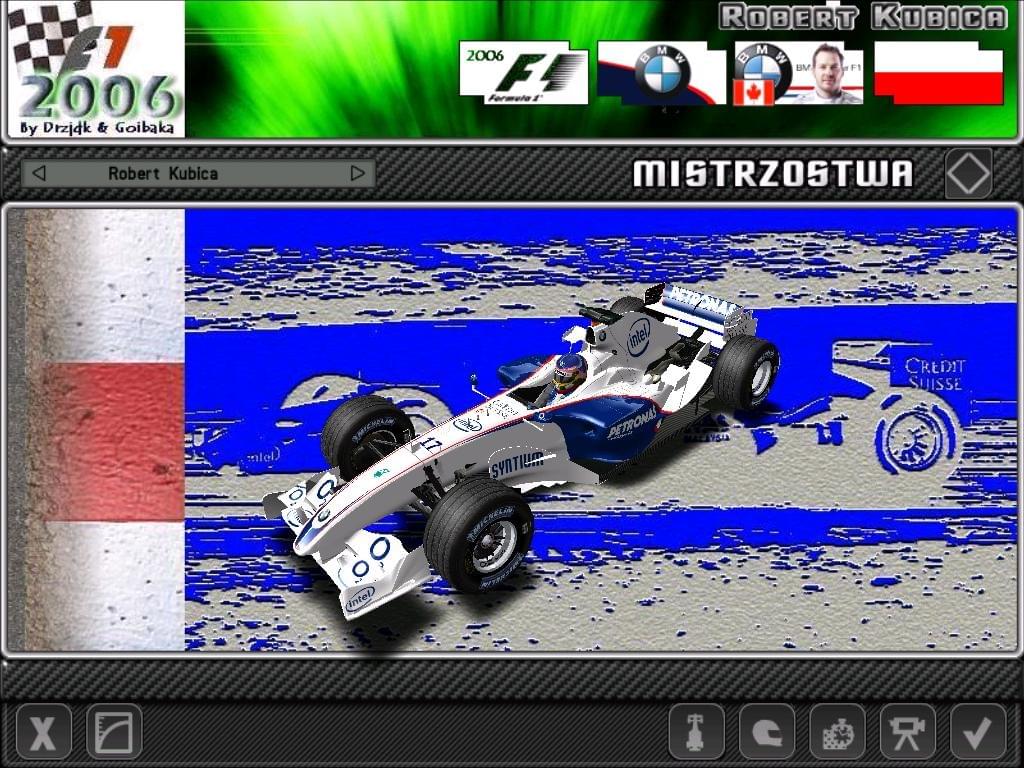Click the BMW Sauber car preview
Image resolution: width=1024 pixels, height=768 pixels.
pyautogui.click(x=520, y=451)
